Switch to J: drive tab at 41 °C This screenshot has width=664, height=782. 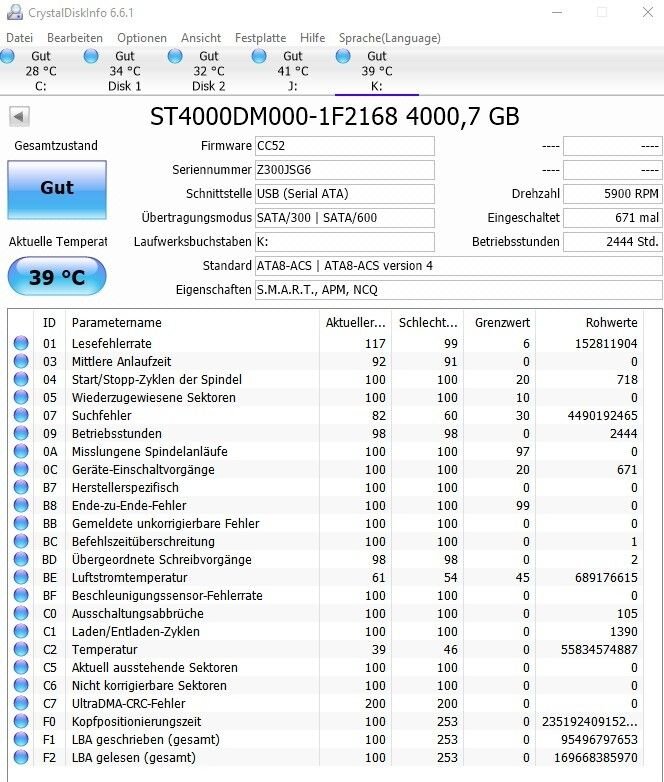[x=293, y=71]
